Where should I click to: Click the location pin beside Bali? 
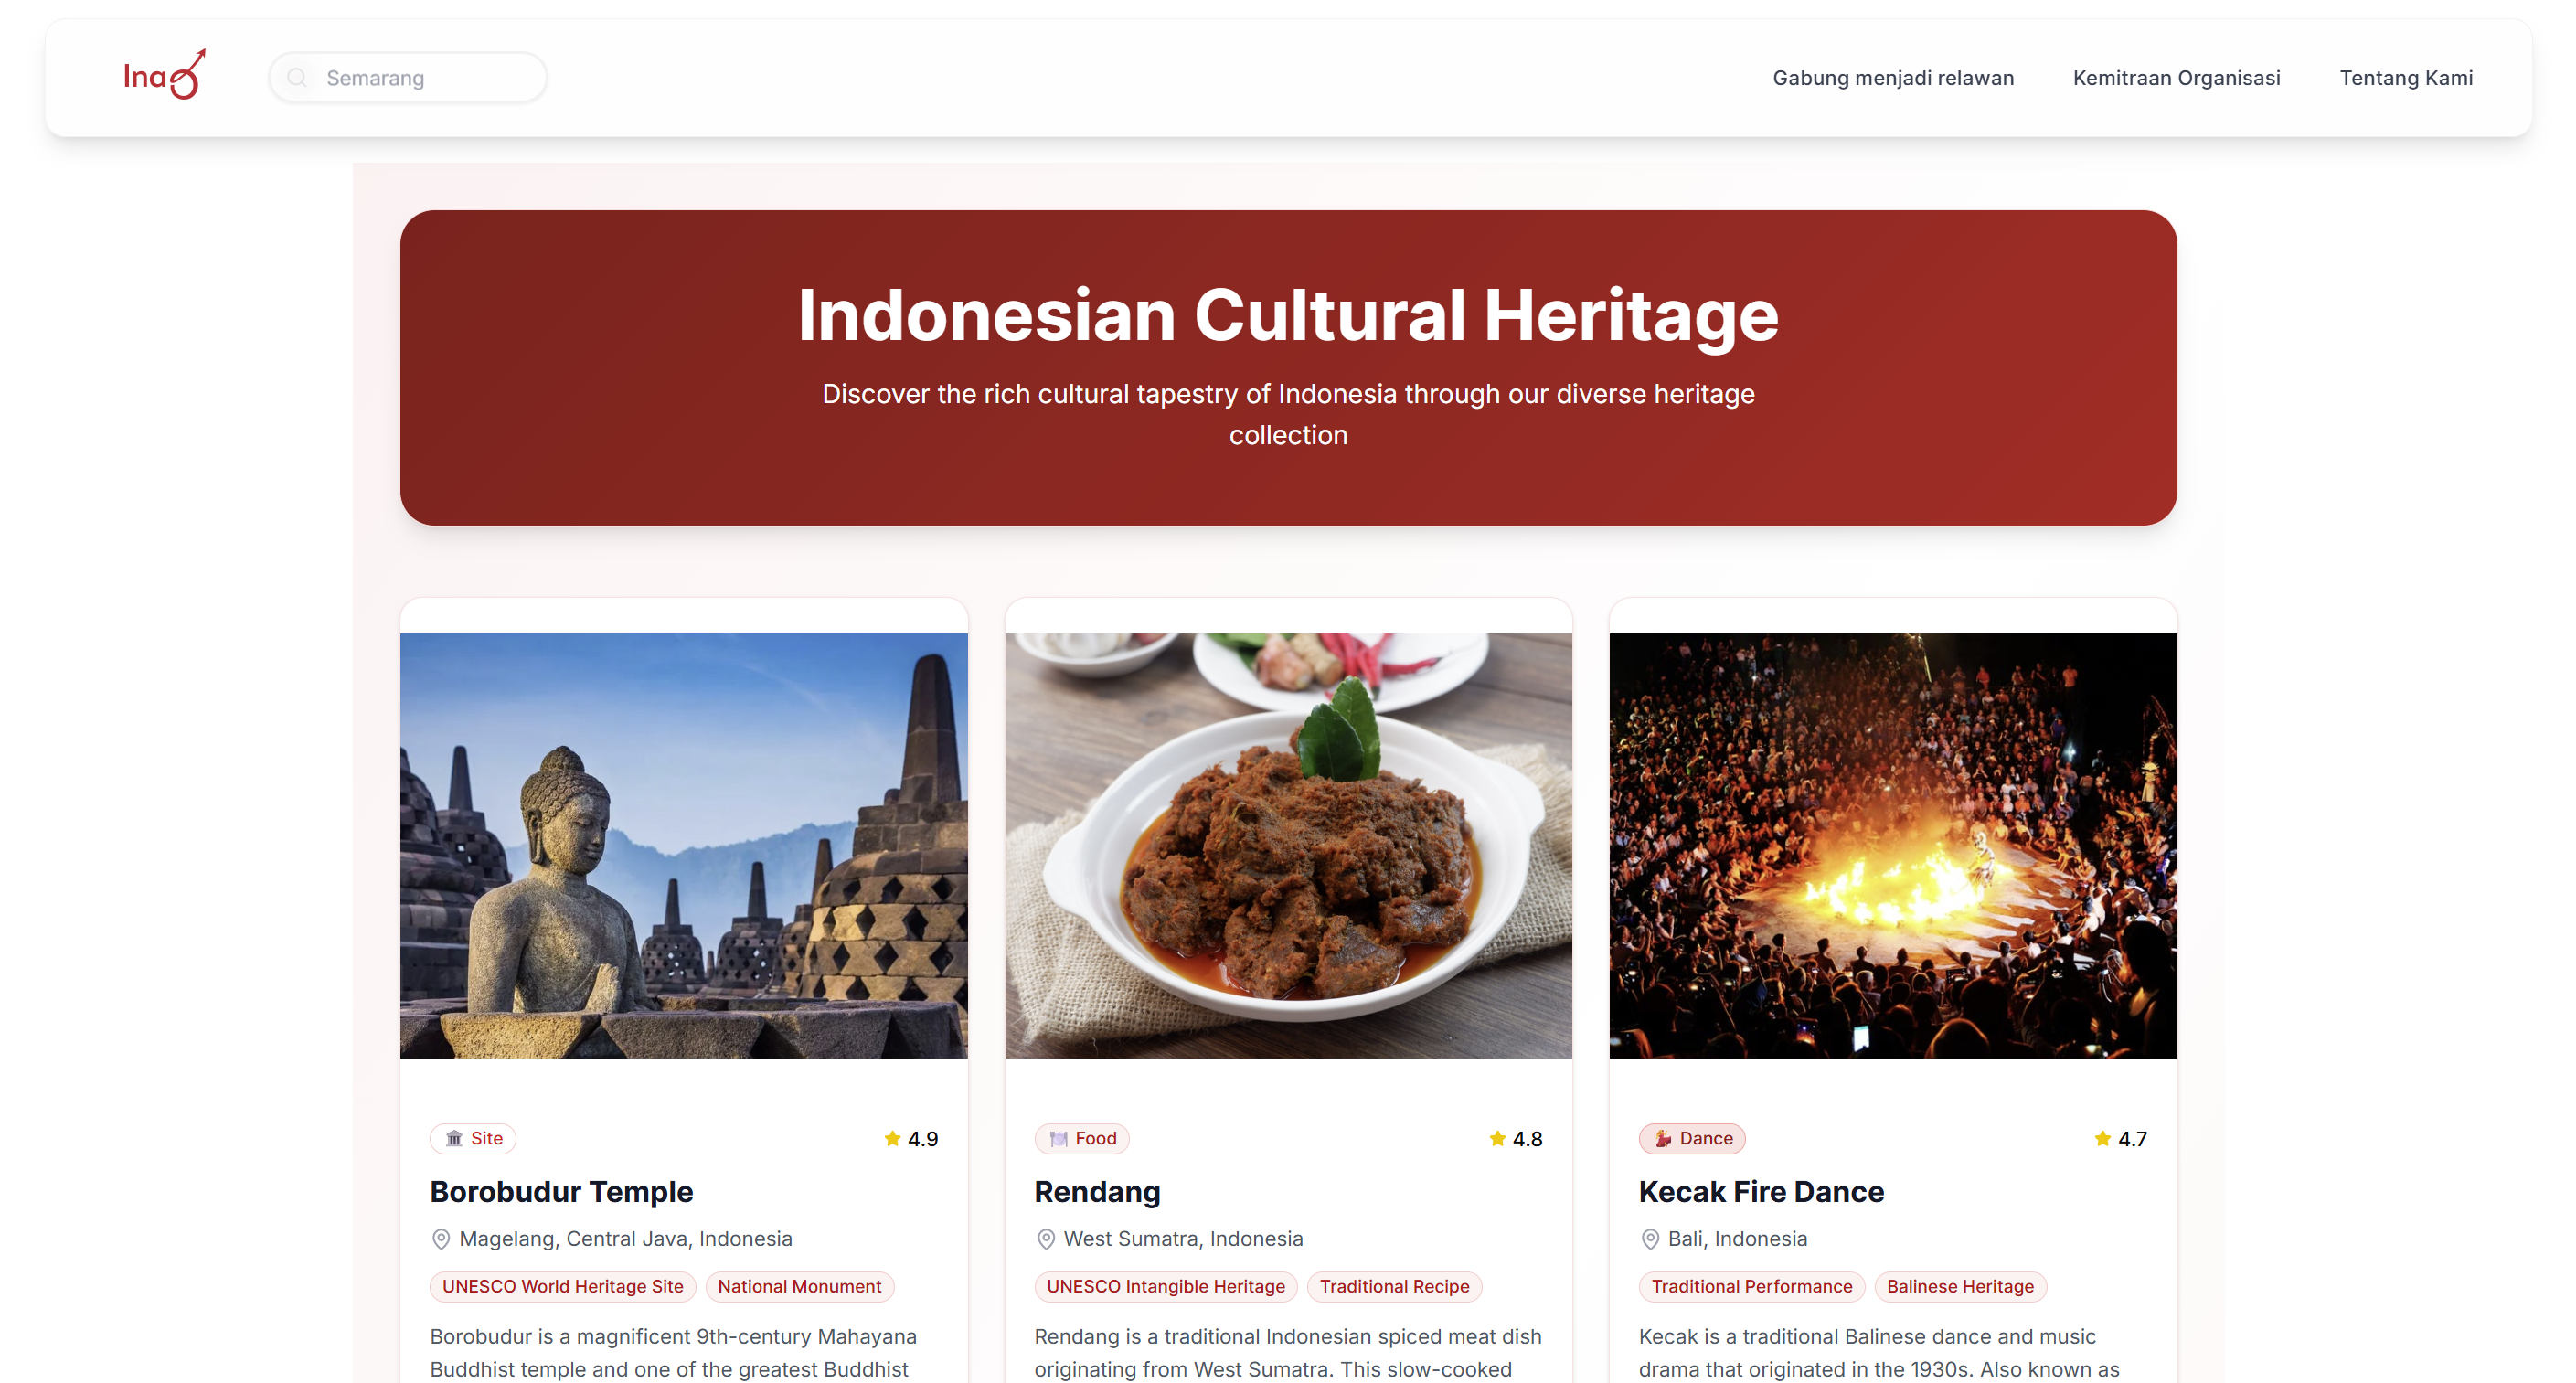tap(1650, 1238)
